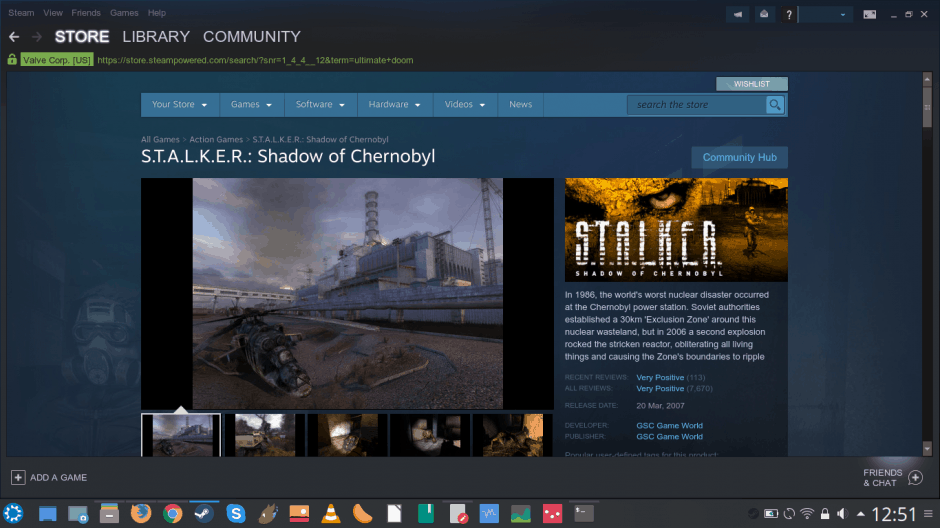940x528 pixels.
Task: Expand the Hardware dropdown
Action: (x=394, y=104)
